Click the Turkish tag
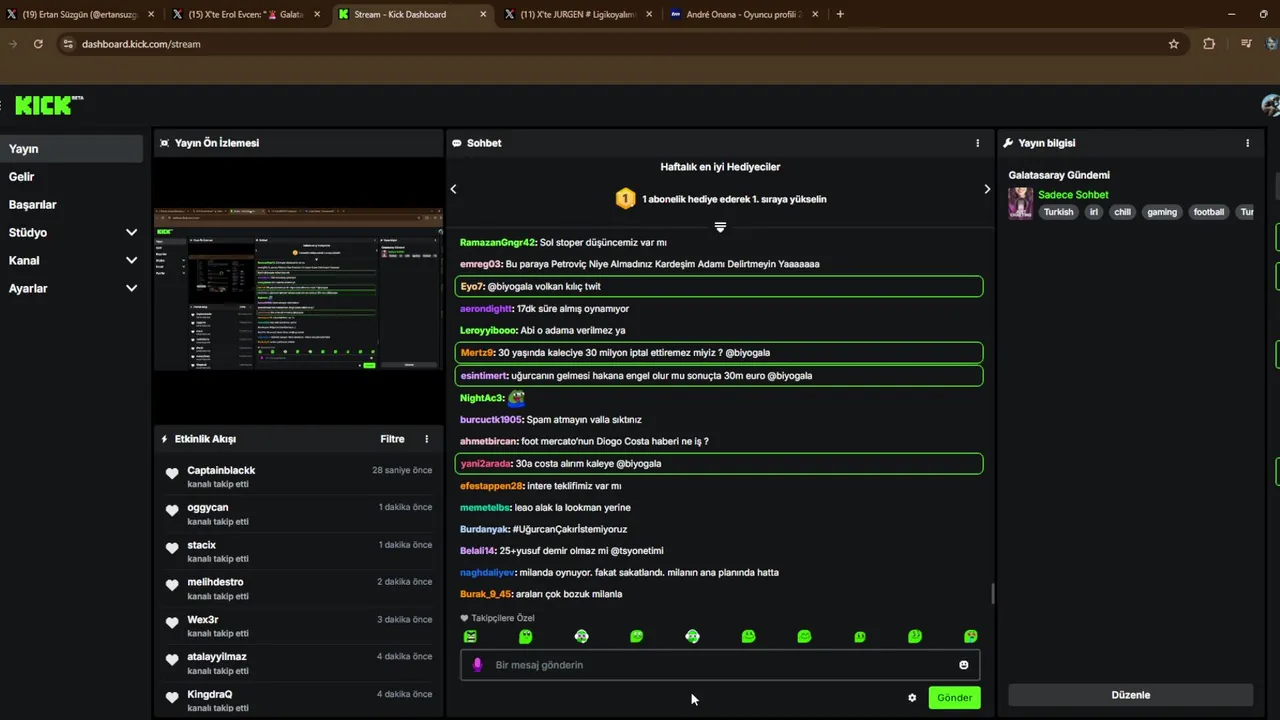The height and width of the screenshot is (720, 1280). pos(1058,212)
